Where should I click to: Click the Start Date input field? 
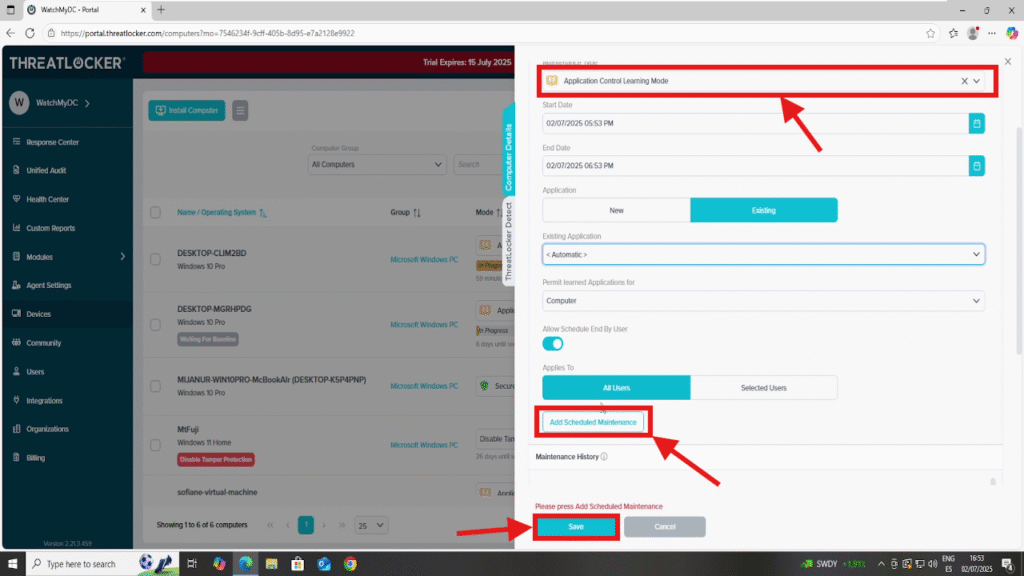pyautogui.click(x=755, y=123)
